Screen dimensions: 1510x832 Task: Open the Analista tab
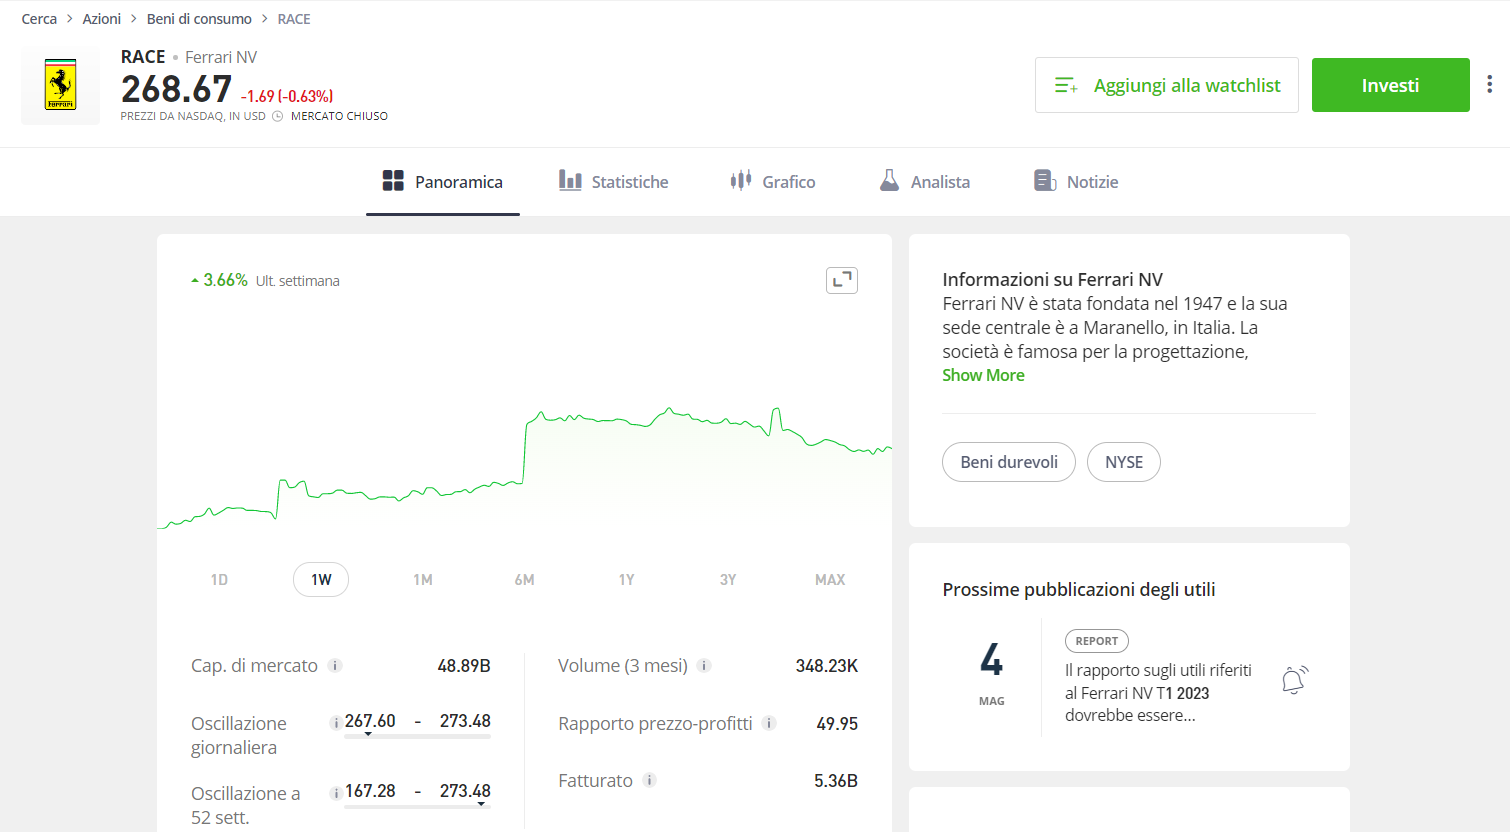click(925, 182)
